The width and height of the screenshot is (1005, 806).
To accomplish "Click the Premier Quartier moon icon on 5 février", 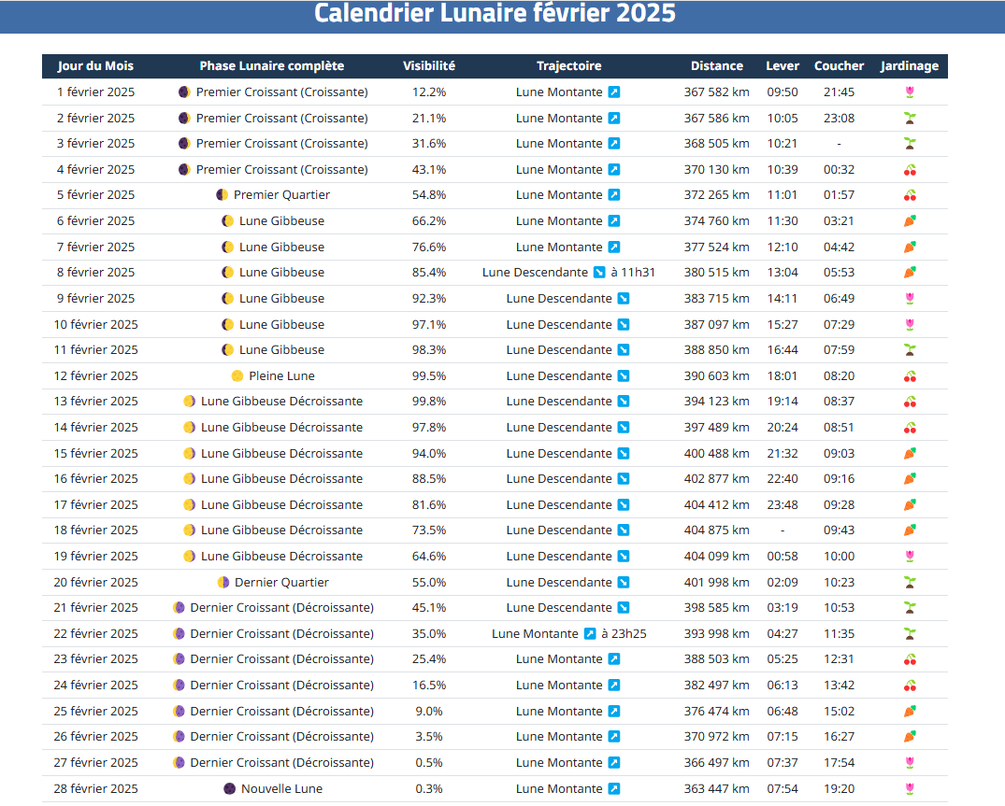I will click(x=222, y=195).
